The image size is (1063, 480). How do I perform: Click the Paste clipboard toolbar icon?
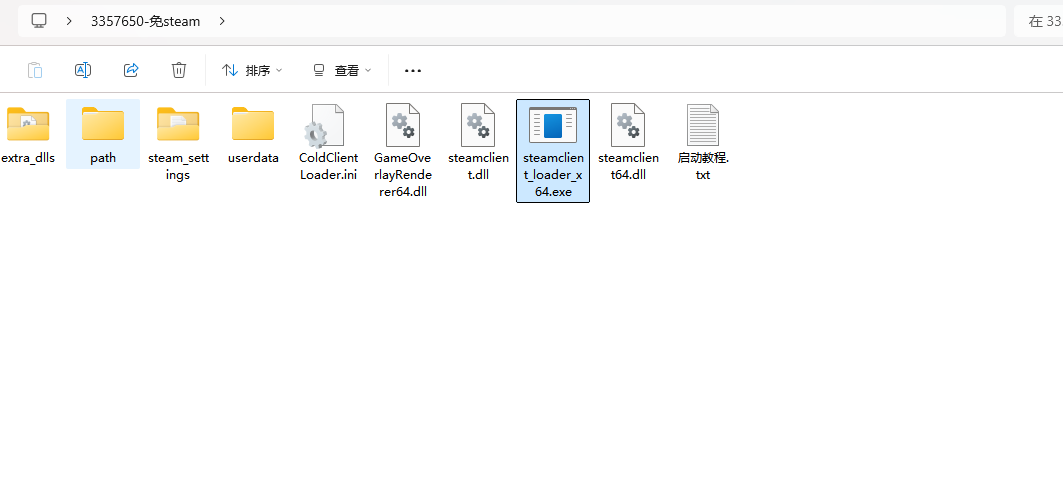pyautogui.click(x=35, y=70)
